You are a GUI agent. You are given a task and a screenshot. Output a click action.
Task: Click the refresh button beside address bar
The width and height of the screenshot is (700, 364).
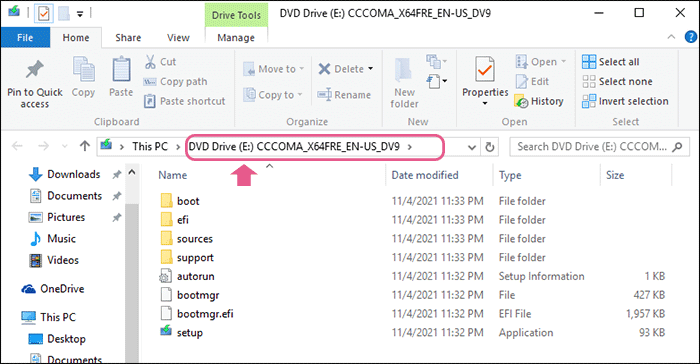click(490, 146)
